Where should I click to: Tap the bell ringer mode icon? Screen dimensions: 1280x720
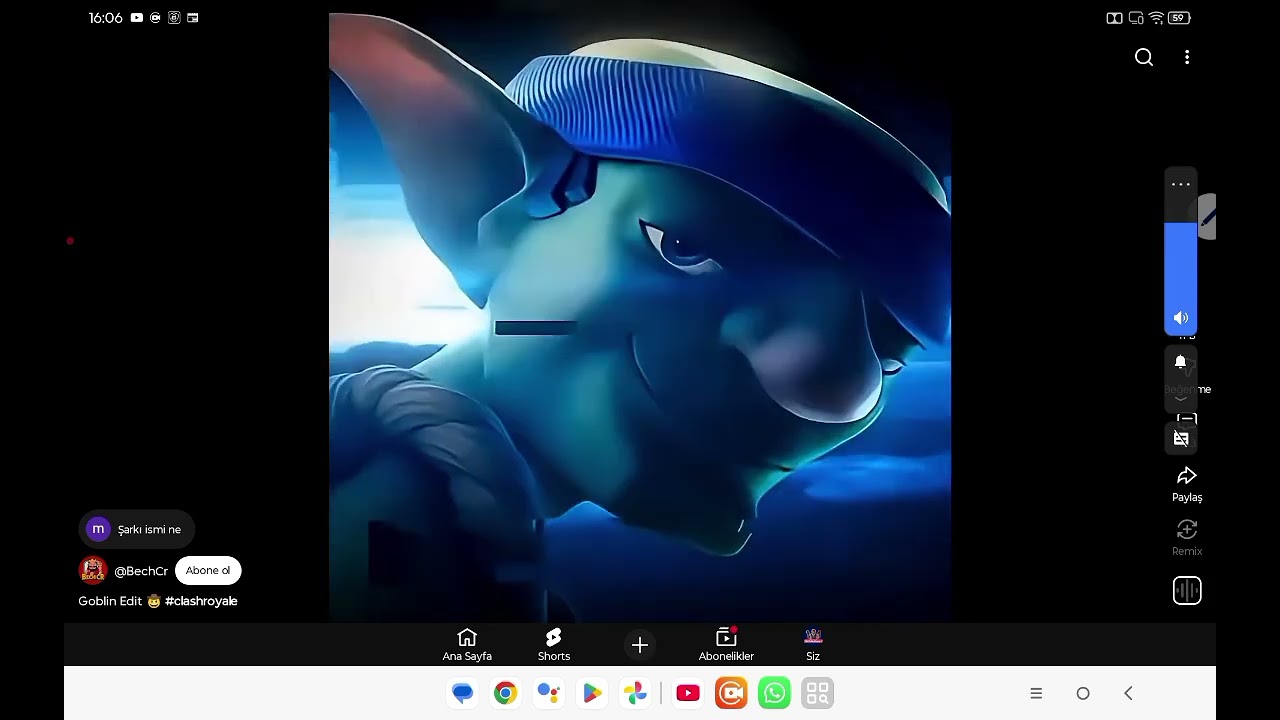pyautogui.click(x=1181, y=361)
